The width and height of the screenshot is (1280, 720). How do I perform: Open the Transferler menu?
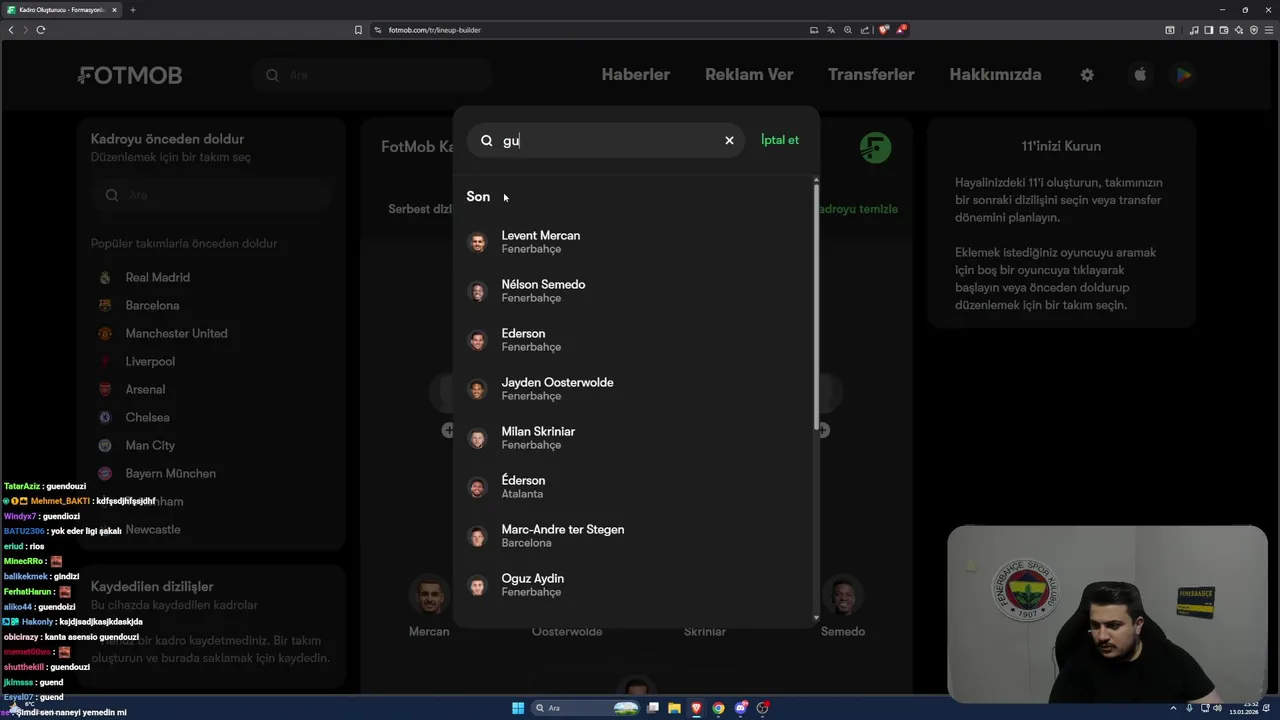pyautogui.click(x=871, y=75)
